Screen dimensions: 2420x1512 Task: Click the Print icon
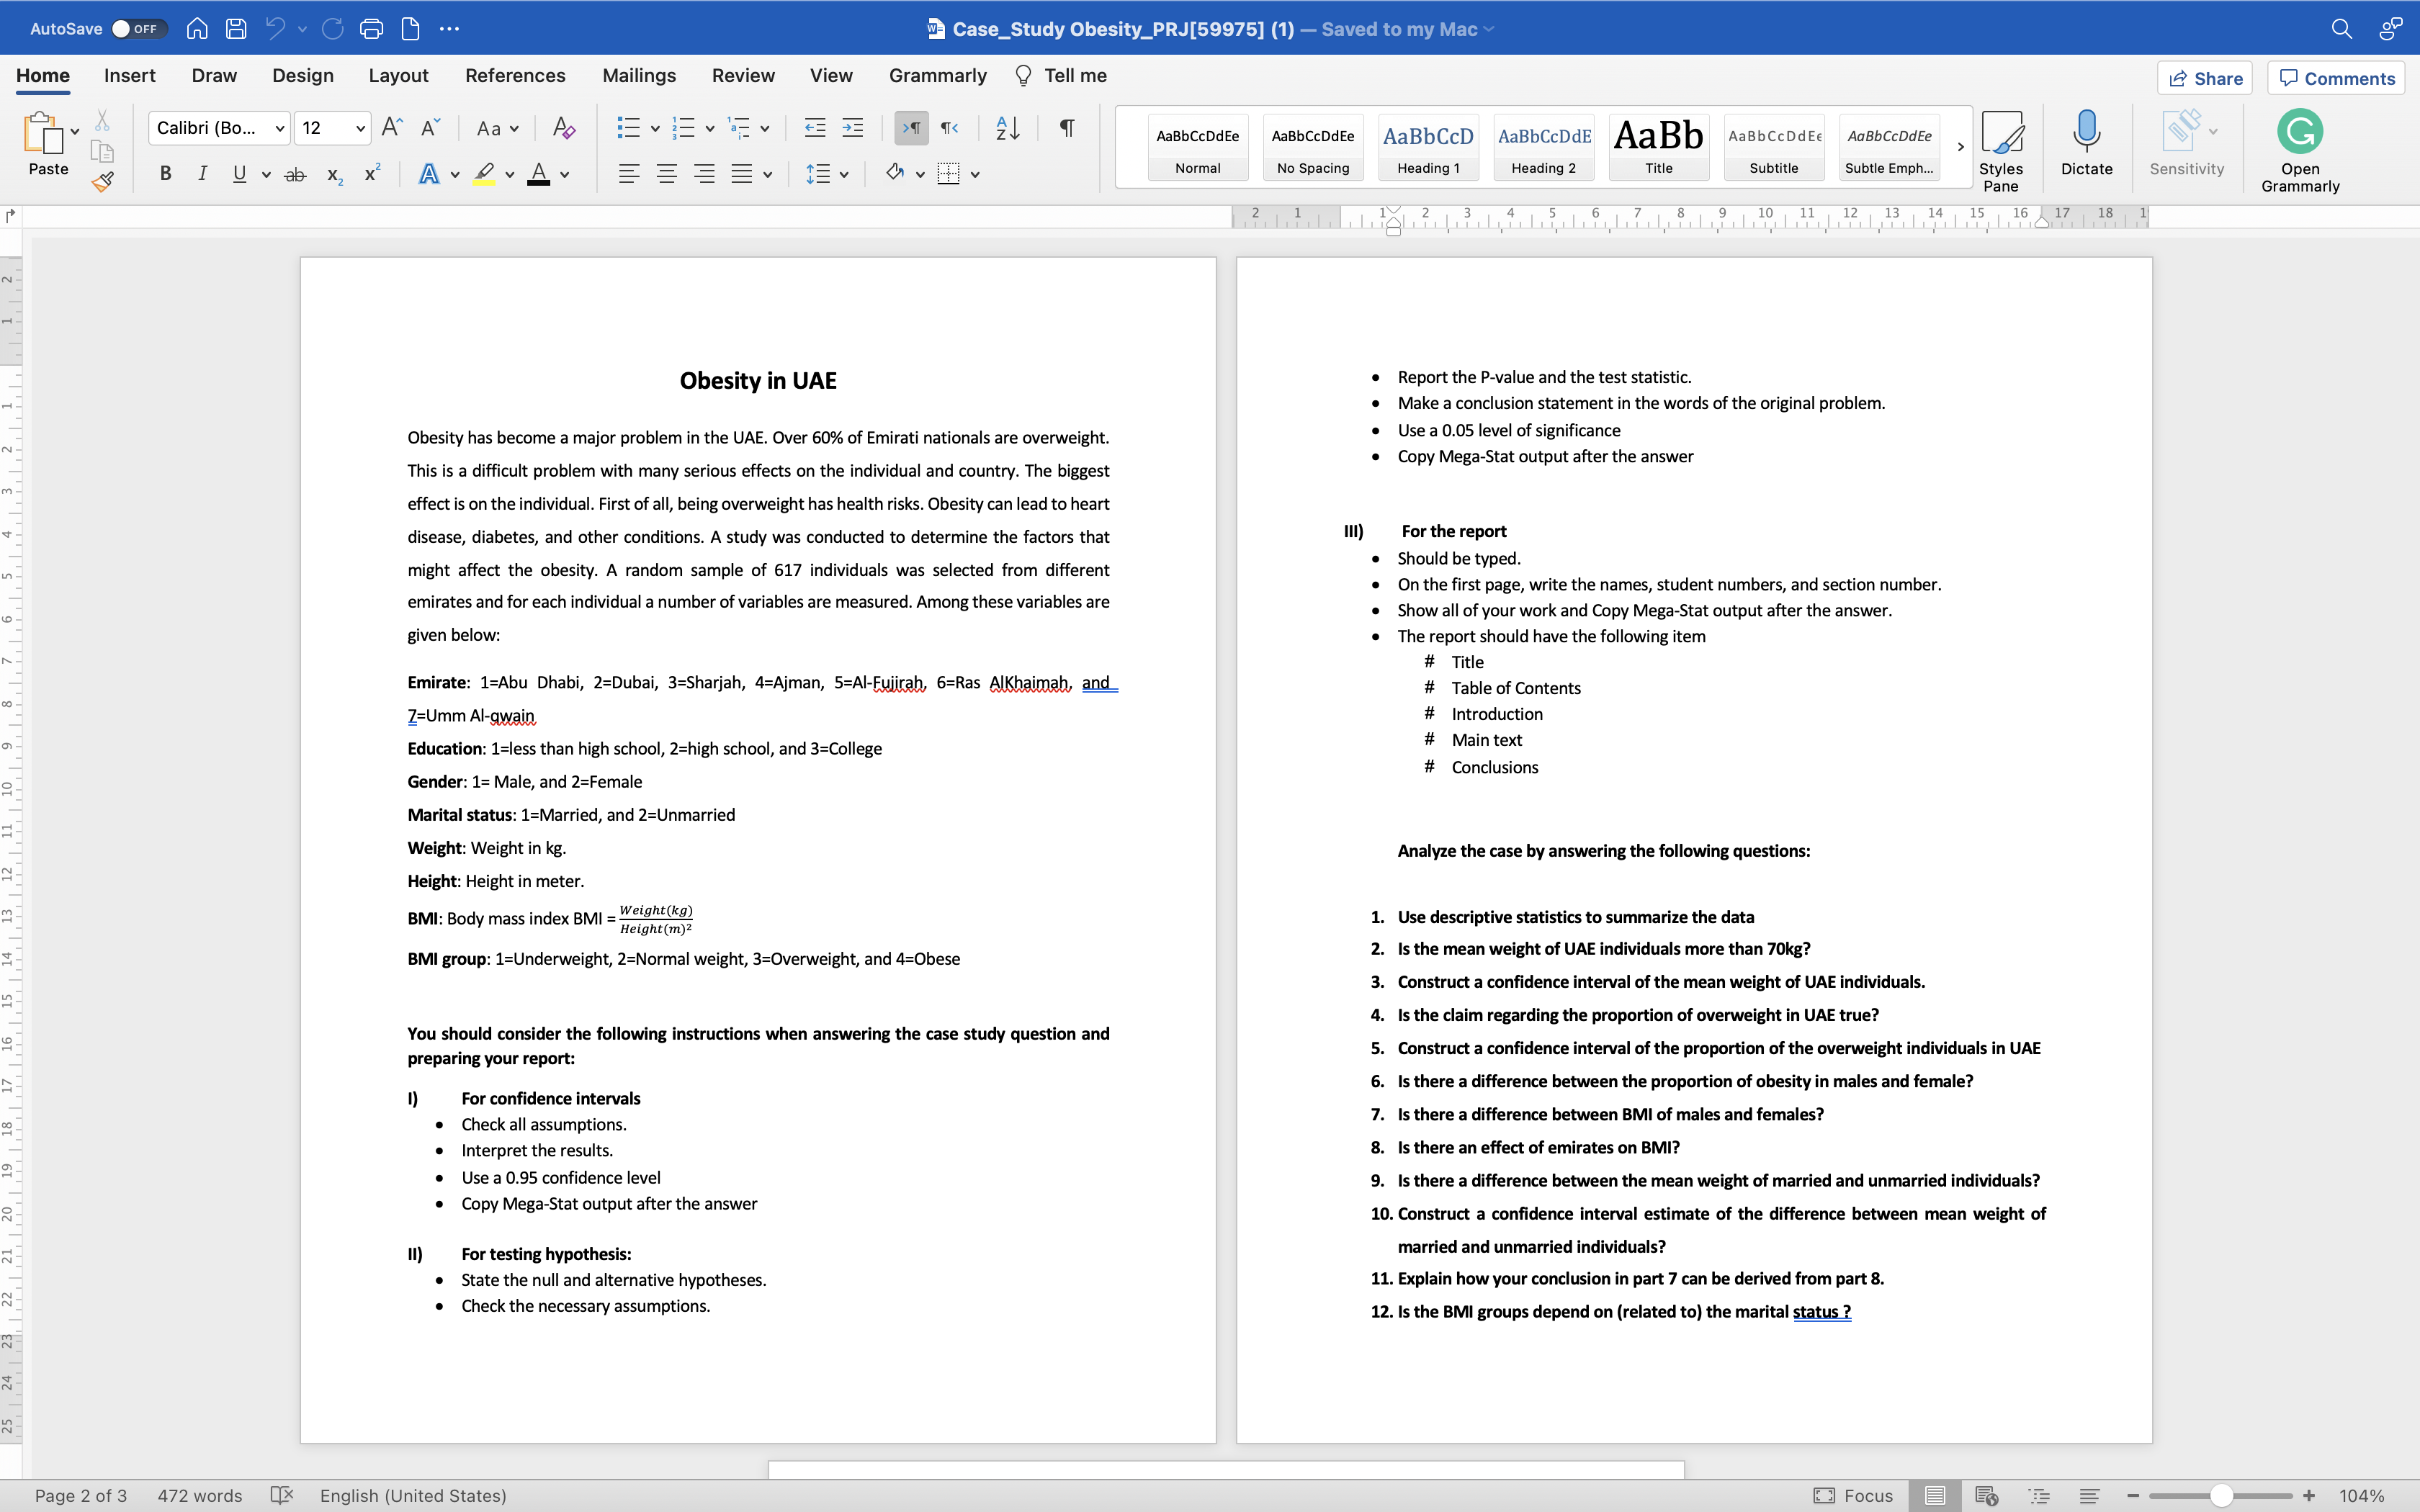(x=371, y=29)
